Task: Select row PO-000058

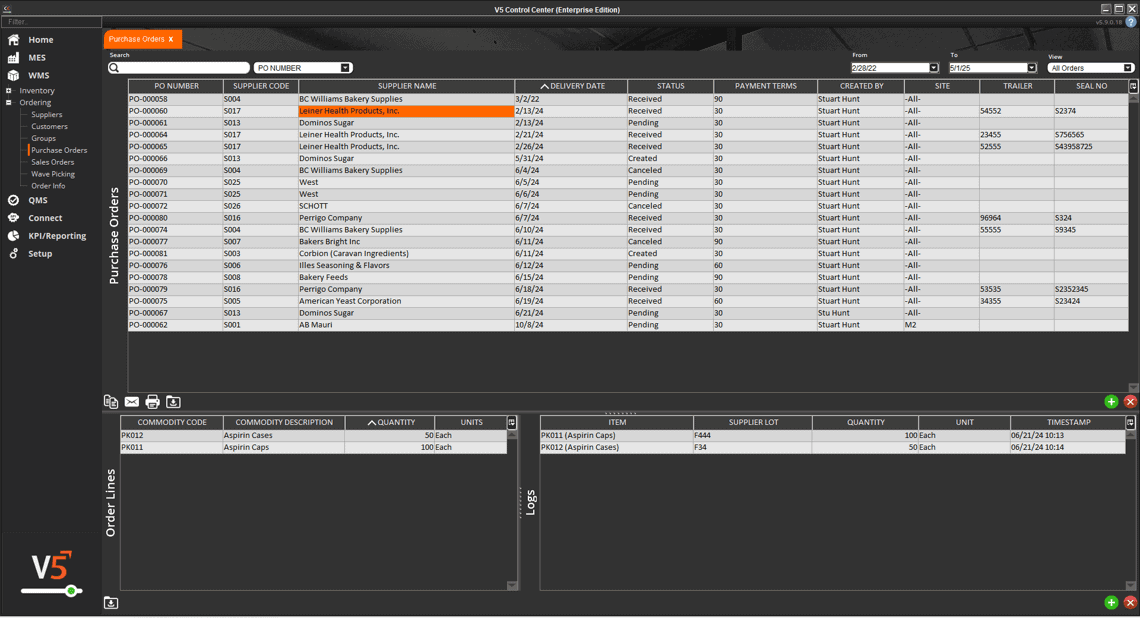Action: (x=627, y=99)
